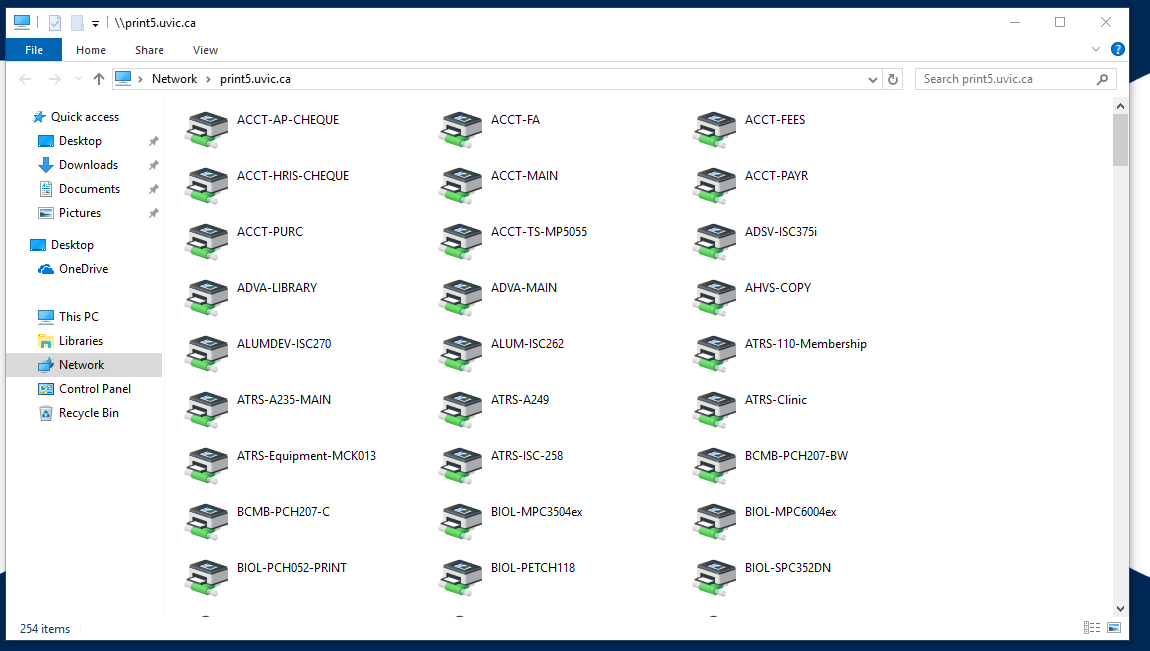Select Quick access in navigation pane
The height and width of the screenshot is (651, 1150).
coord(84,117)
